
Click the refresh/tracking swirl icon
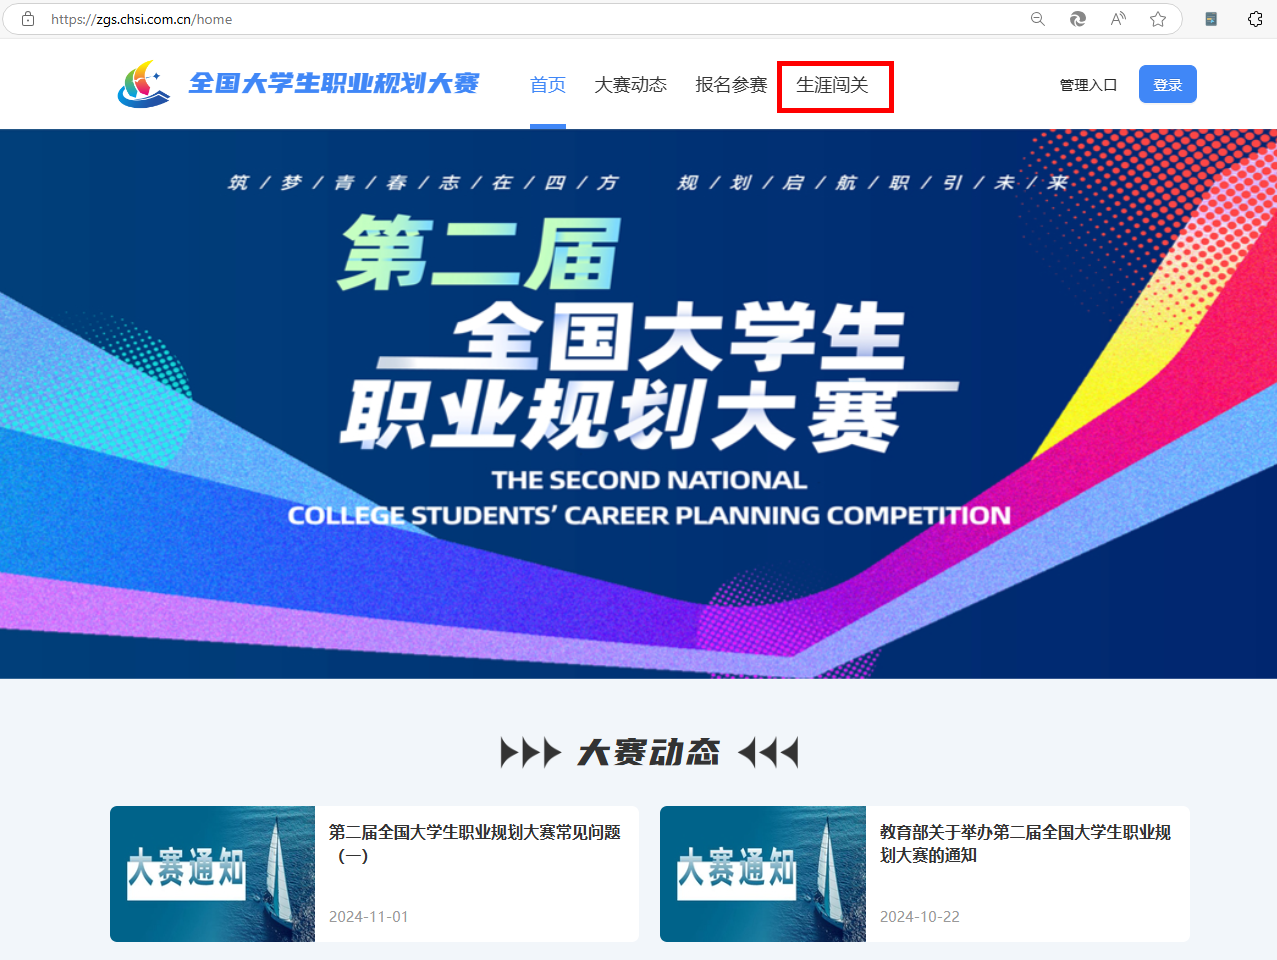pyautogui.click(x=1077, y=18)
